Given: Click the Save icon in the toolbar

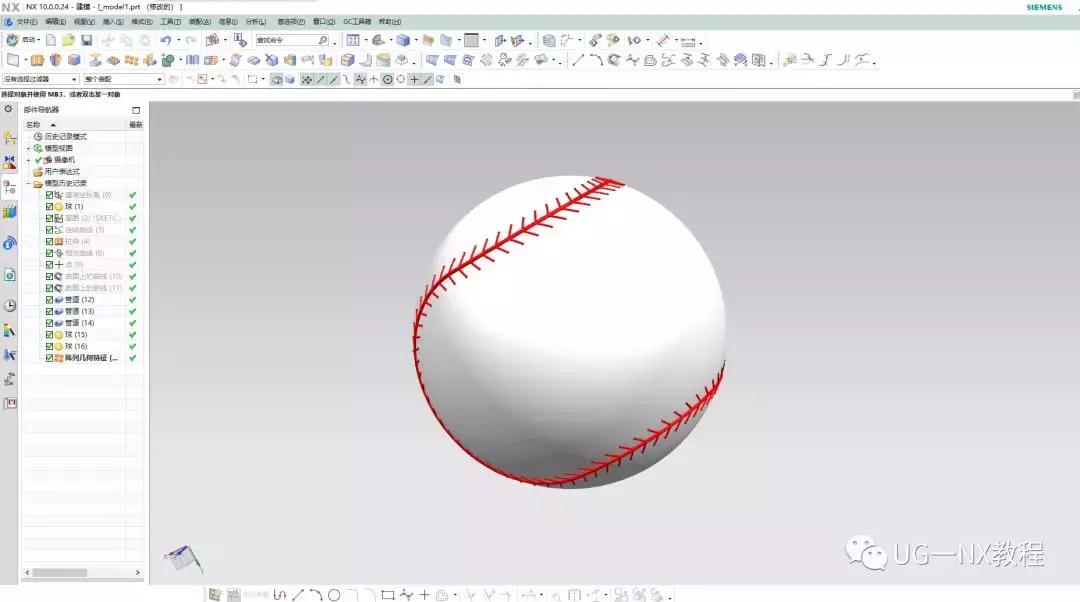Looking at the screenshot, I should pyautogui.click(x=87, y=40).
